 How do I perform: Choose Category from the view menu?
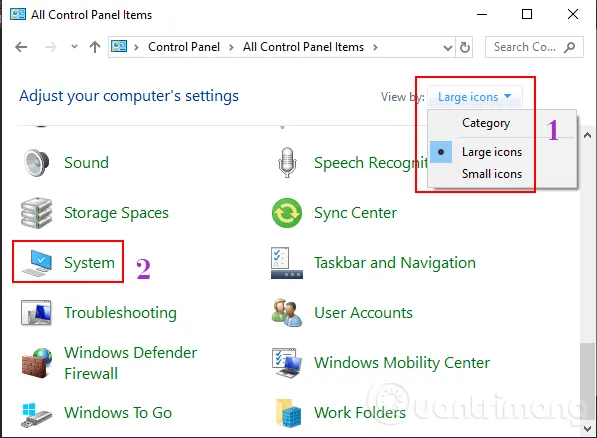pyautogui.click(x=486, y=123)
